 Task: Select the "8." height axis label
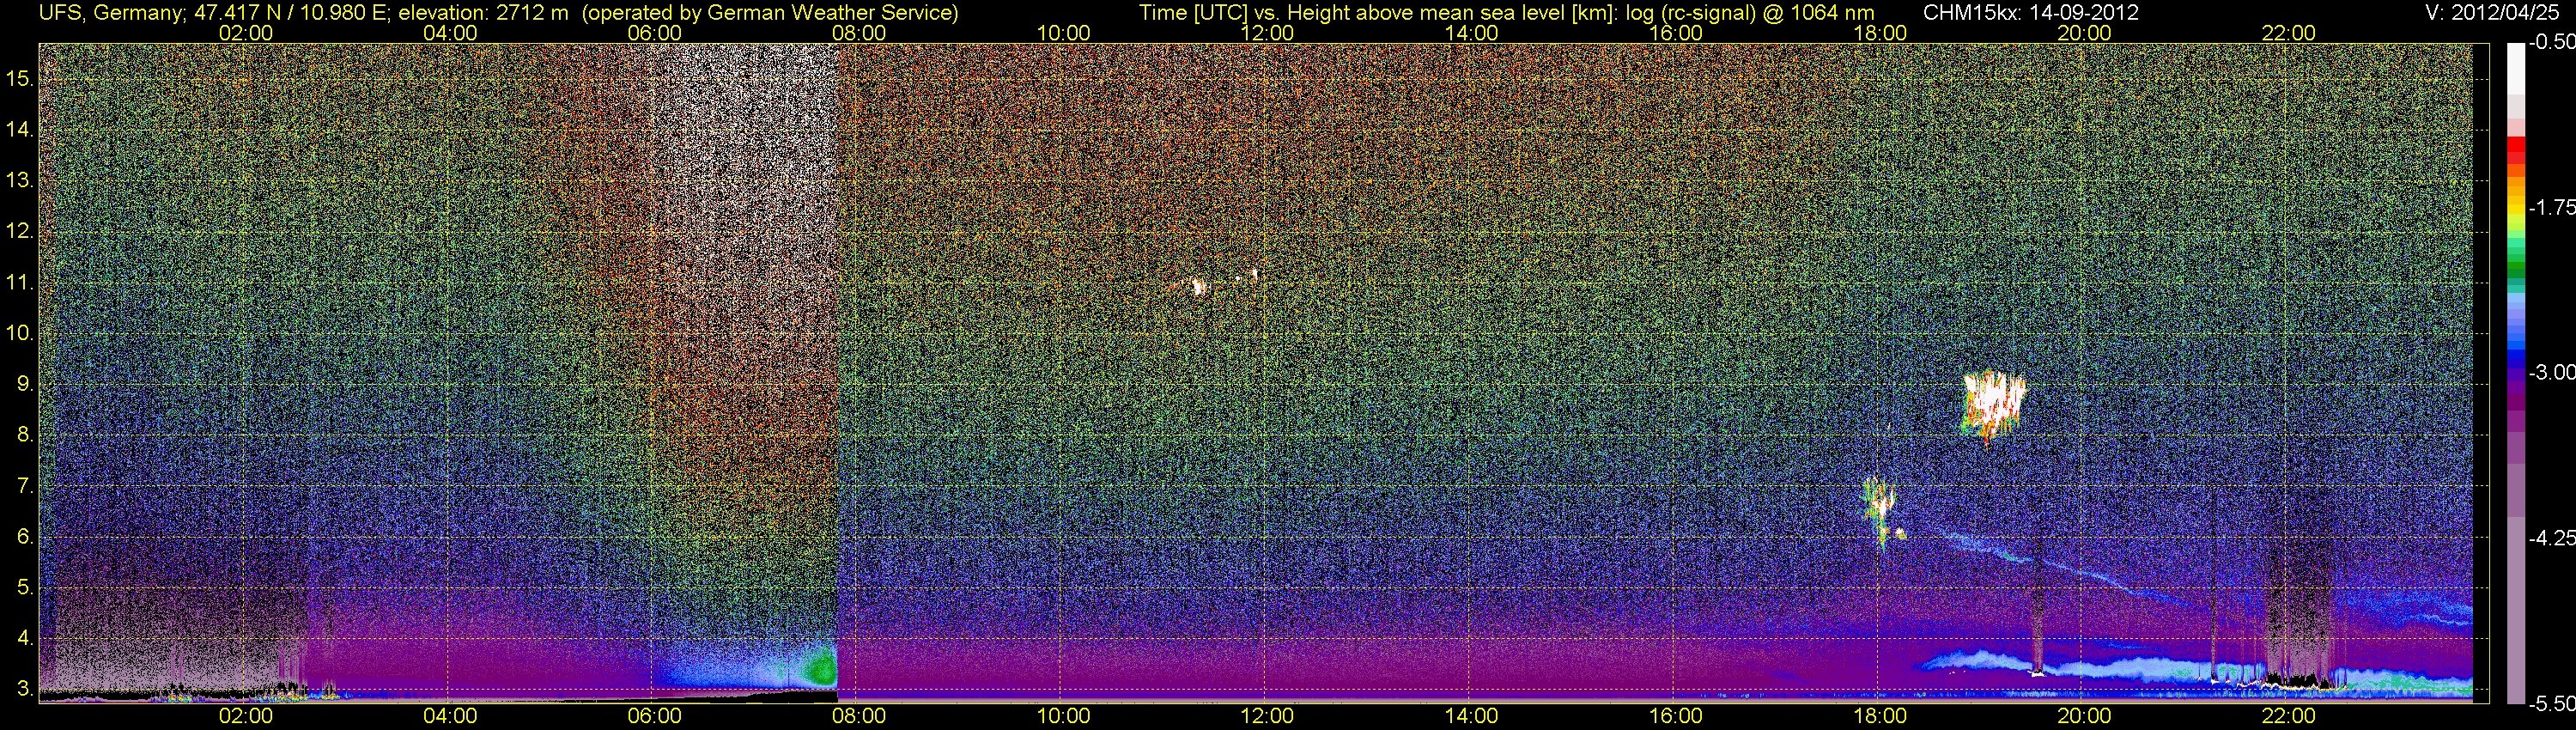click(25, 435)
